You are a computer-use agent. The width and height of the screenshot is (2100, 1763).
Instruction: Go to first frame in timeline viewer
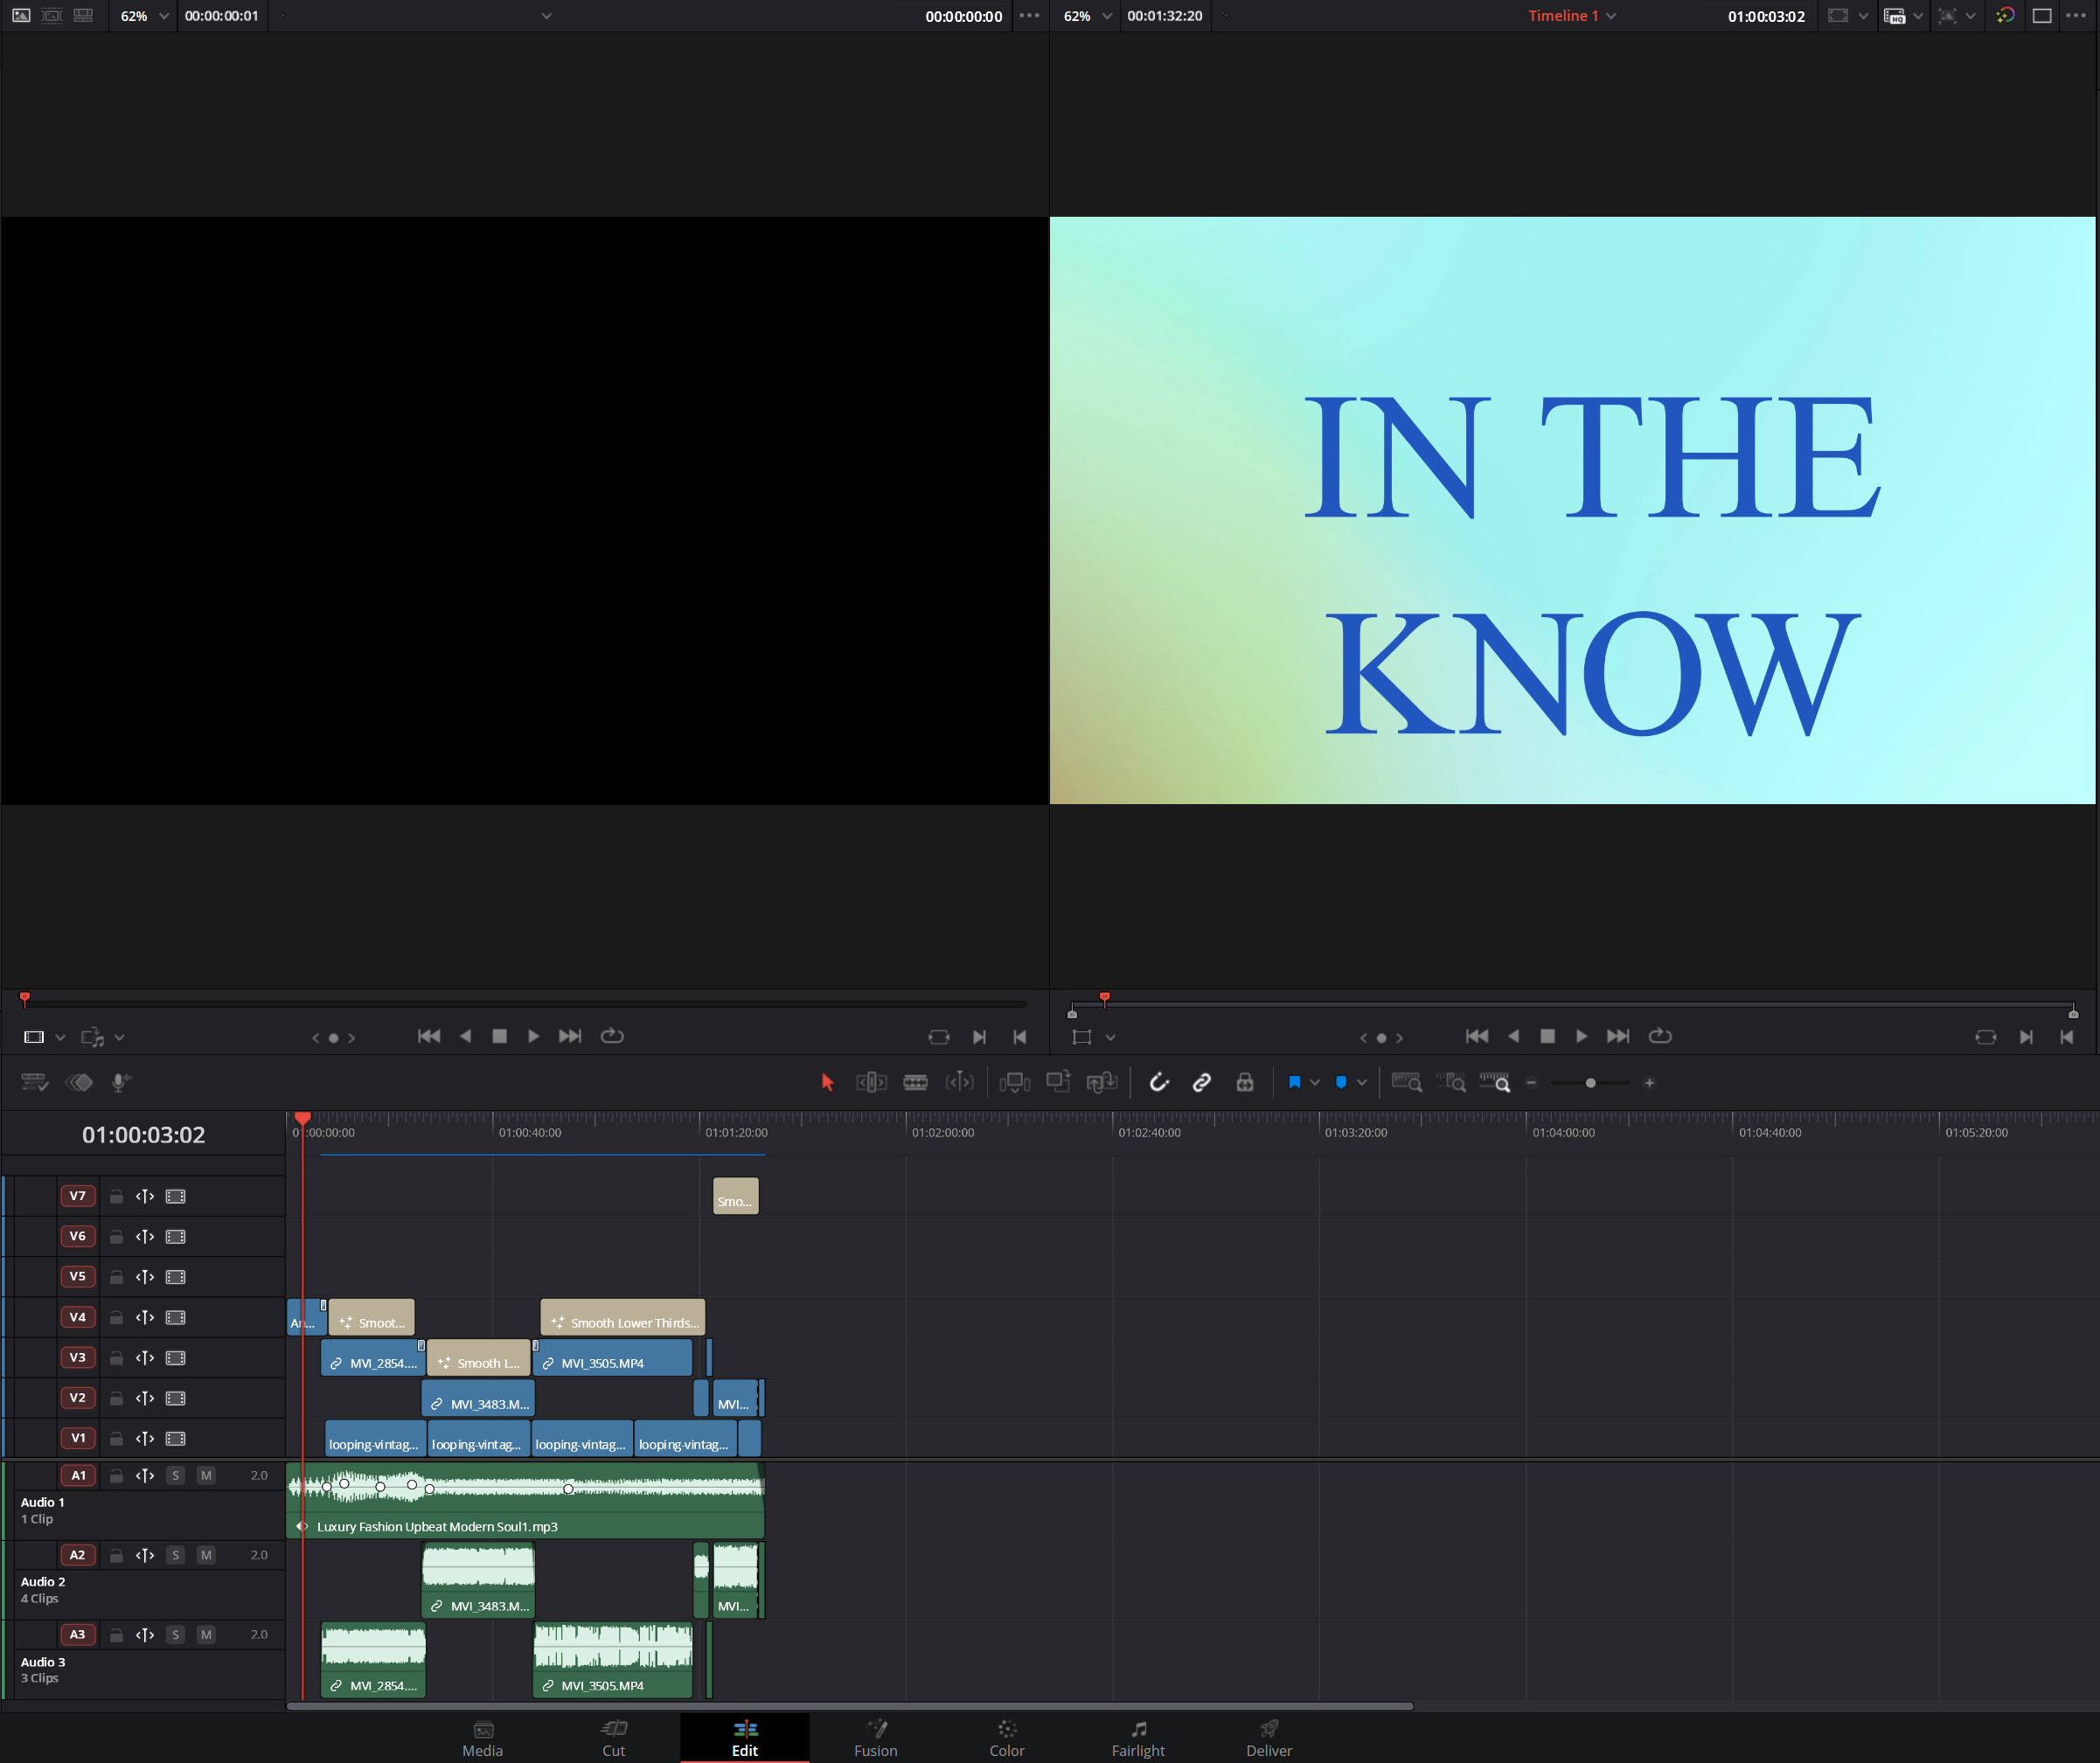1477,1036
